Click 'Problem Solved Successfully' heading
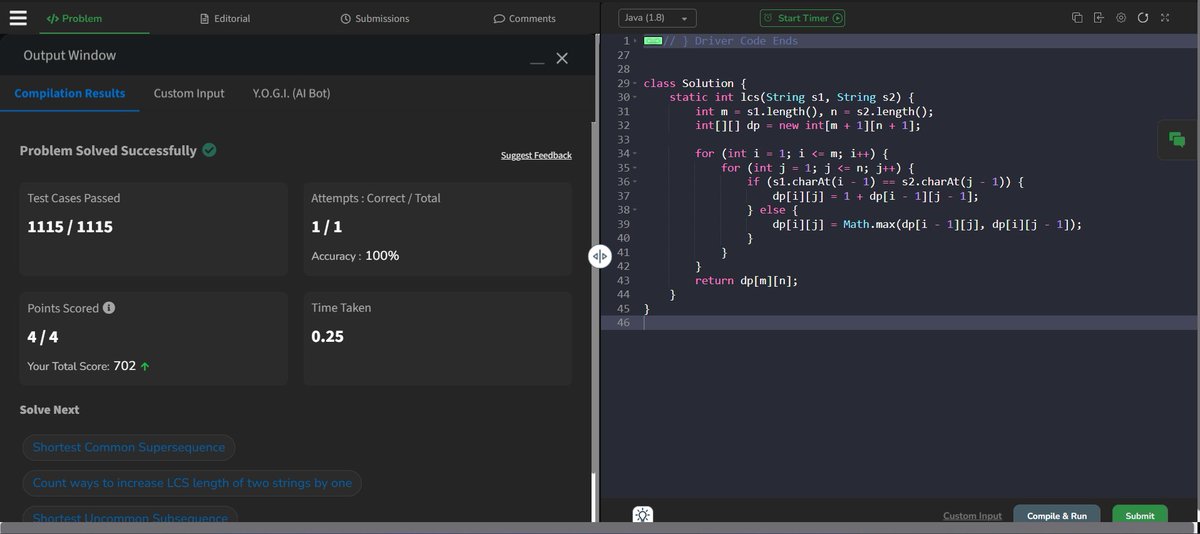The image size is (1200, 534). click(108, 150)
